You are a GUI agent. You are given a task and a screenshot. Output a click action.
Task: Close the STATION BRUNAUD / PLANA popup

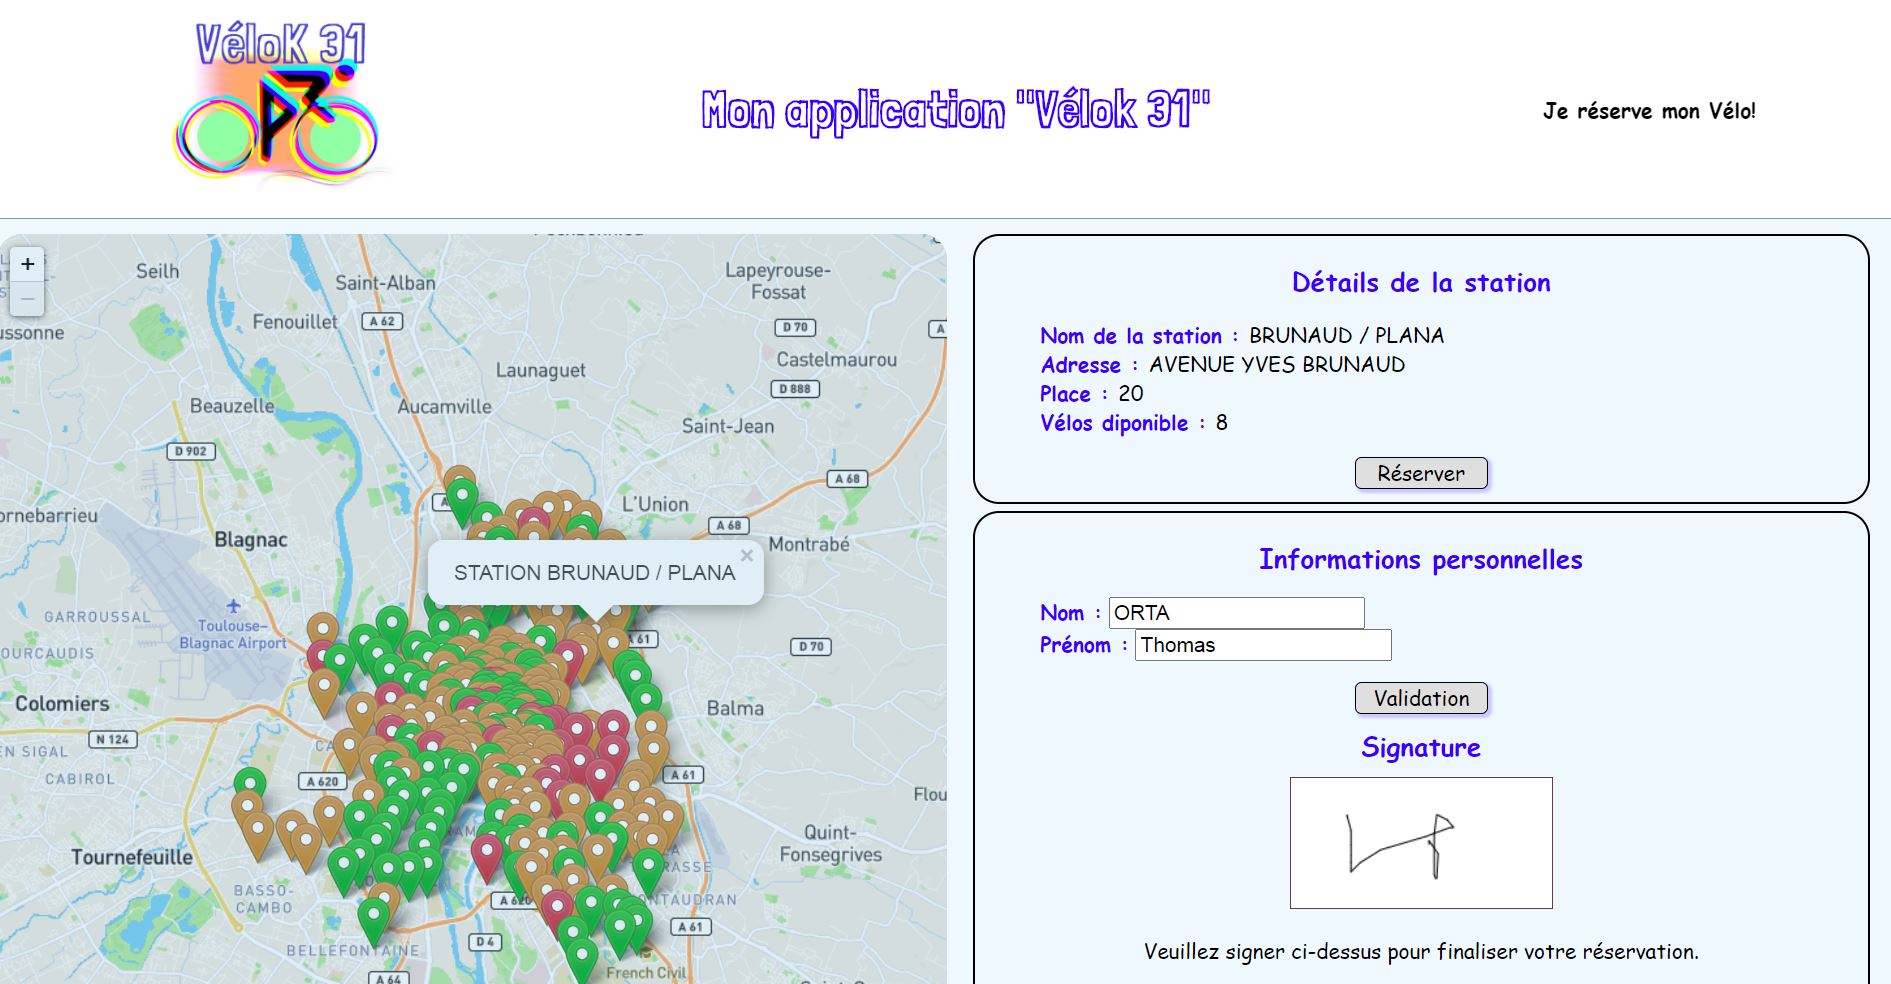coord(746,556)
